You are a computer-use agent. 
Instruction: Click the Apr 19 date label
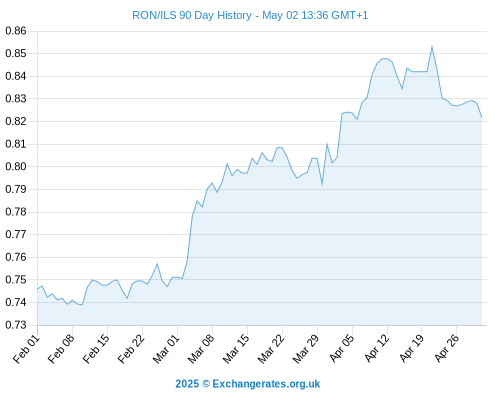(x=412, y=349)
